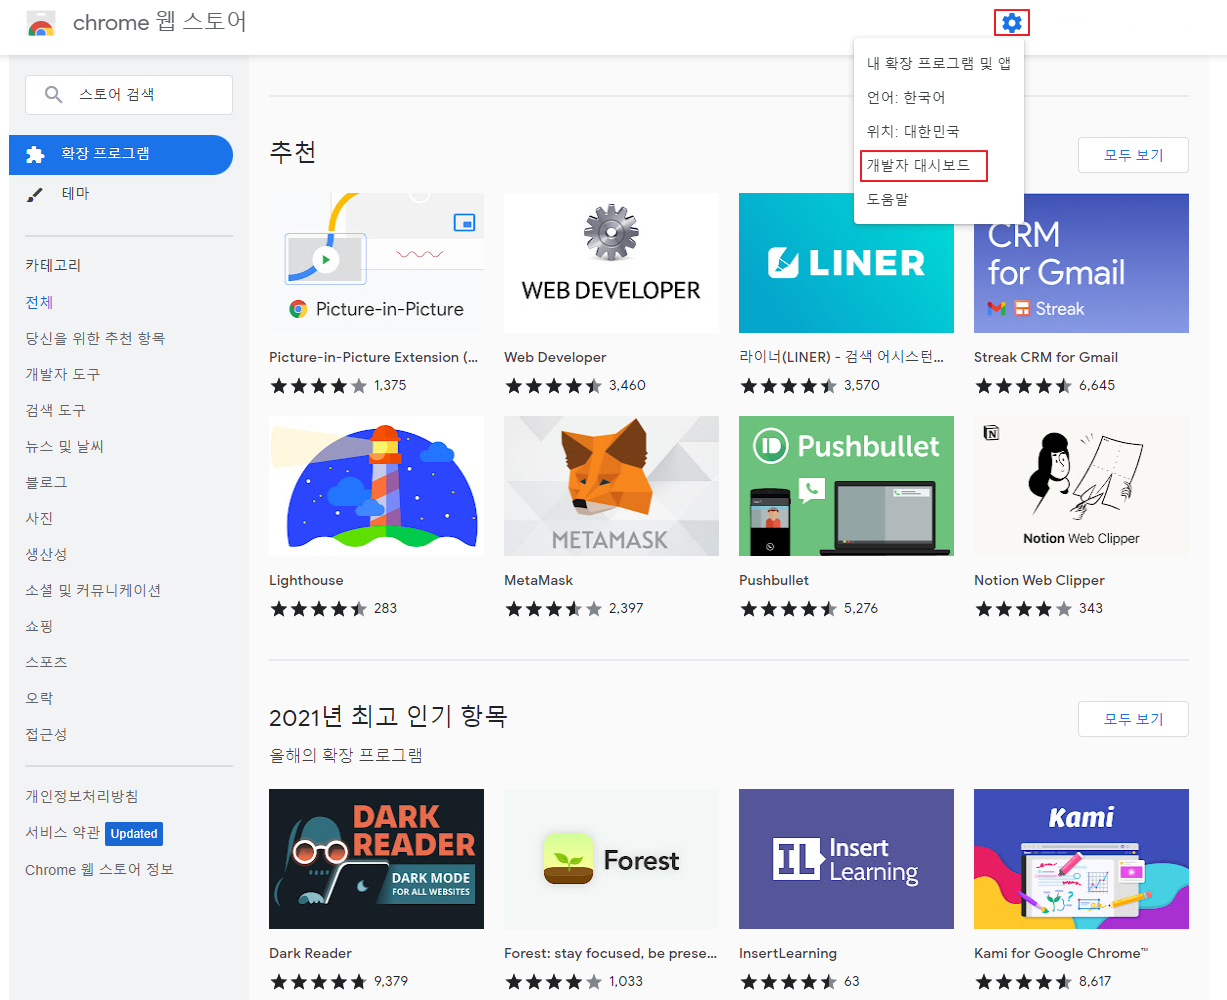1227x1000 pixels.
Task: Select the 스포츠 category
Action: tap(46, 662)
